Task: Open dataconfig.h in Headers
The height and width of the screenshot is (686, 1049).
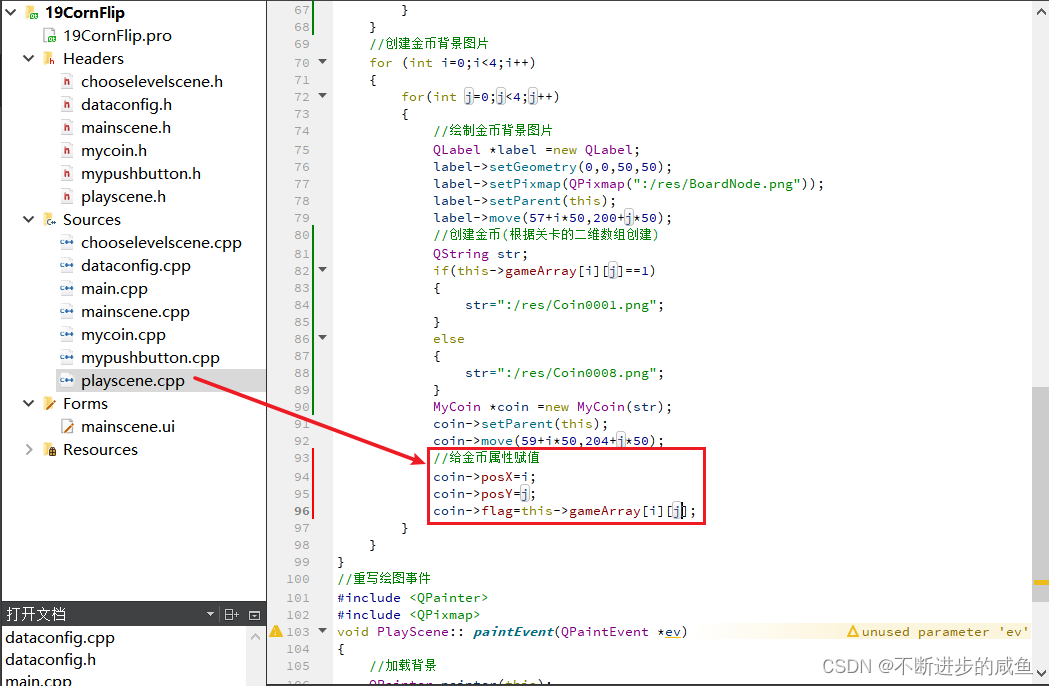Action: (x=126, y=104)
